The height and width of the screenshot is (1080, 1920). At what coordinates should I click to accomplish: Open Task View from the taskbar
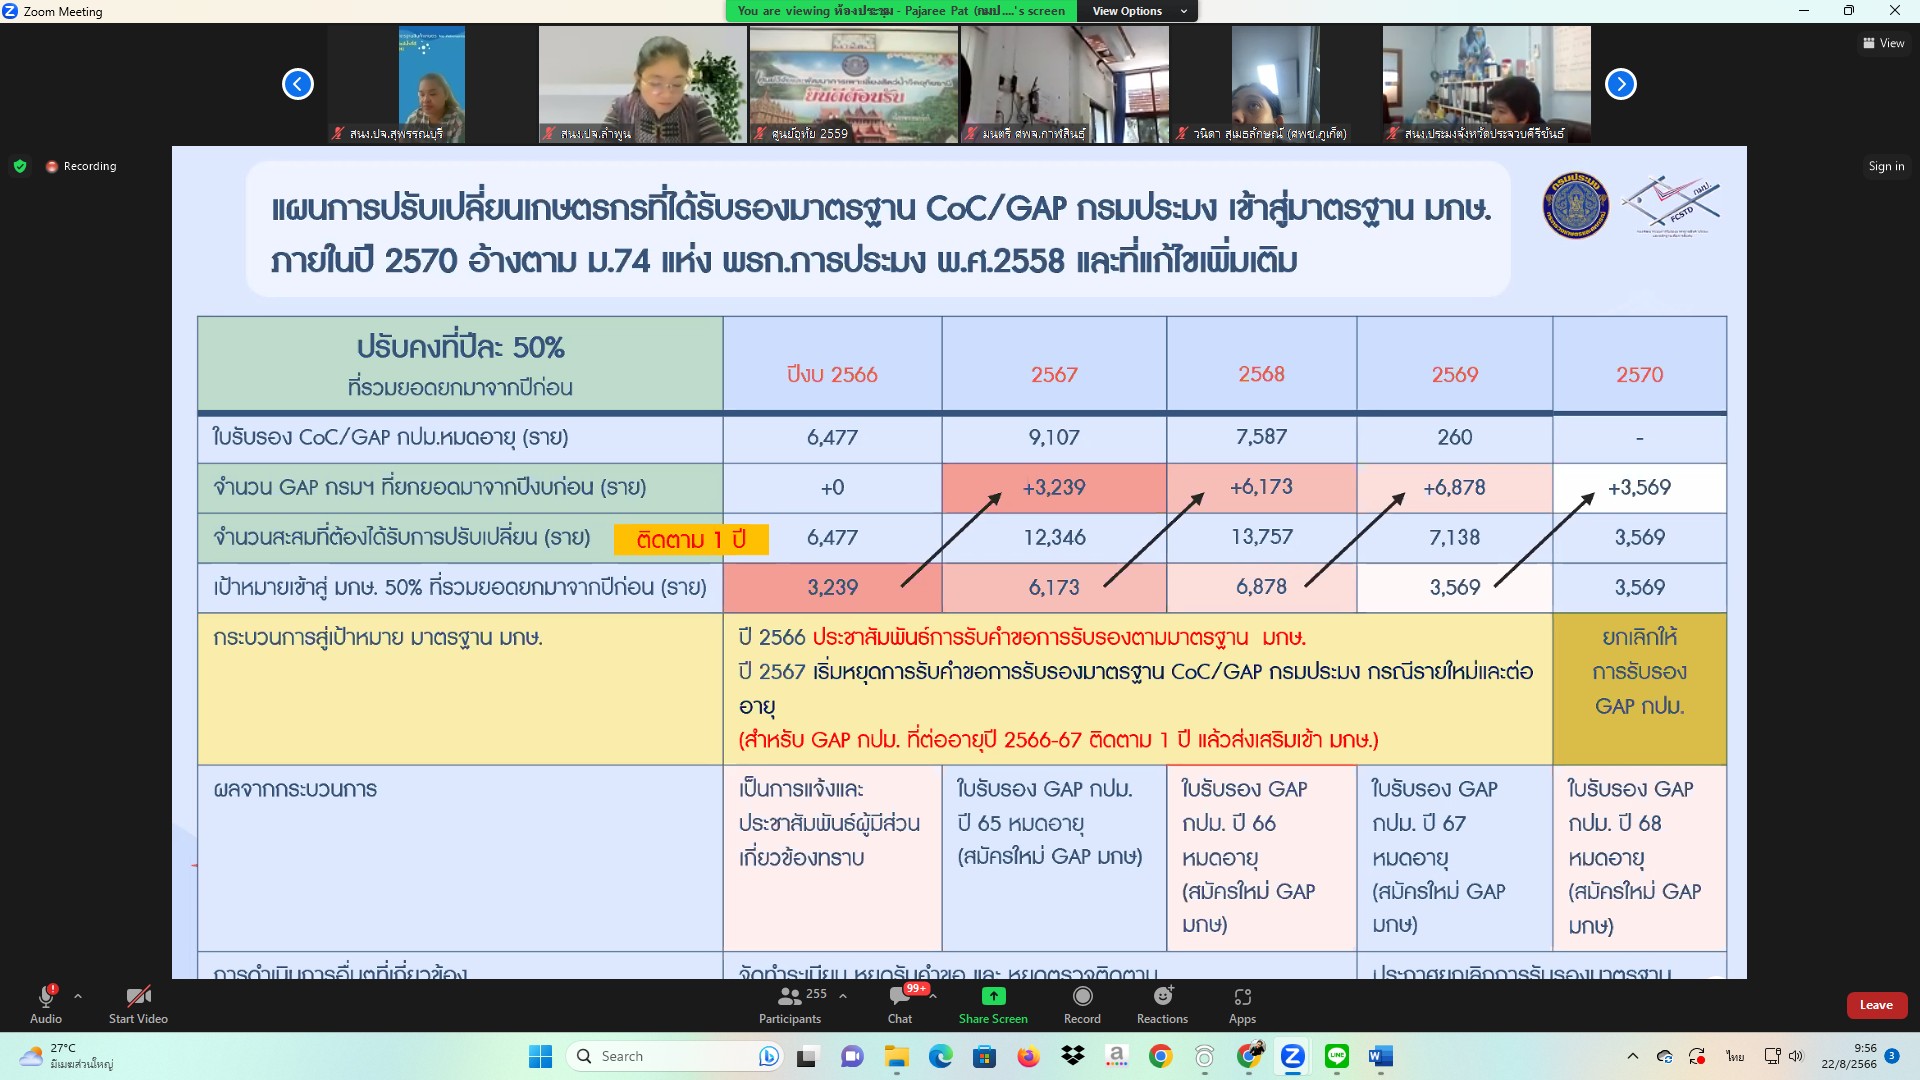[807, 1056]
